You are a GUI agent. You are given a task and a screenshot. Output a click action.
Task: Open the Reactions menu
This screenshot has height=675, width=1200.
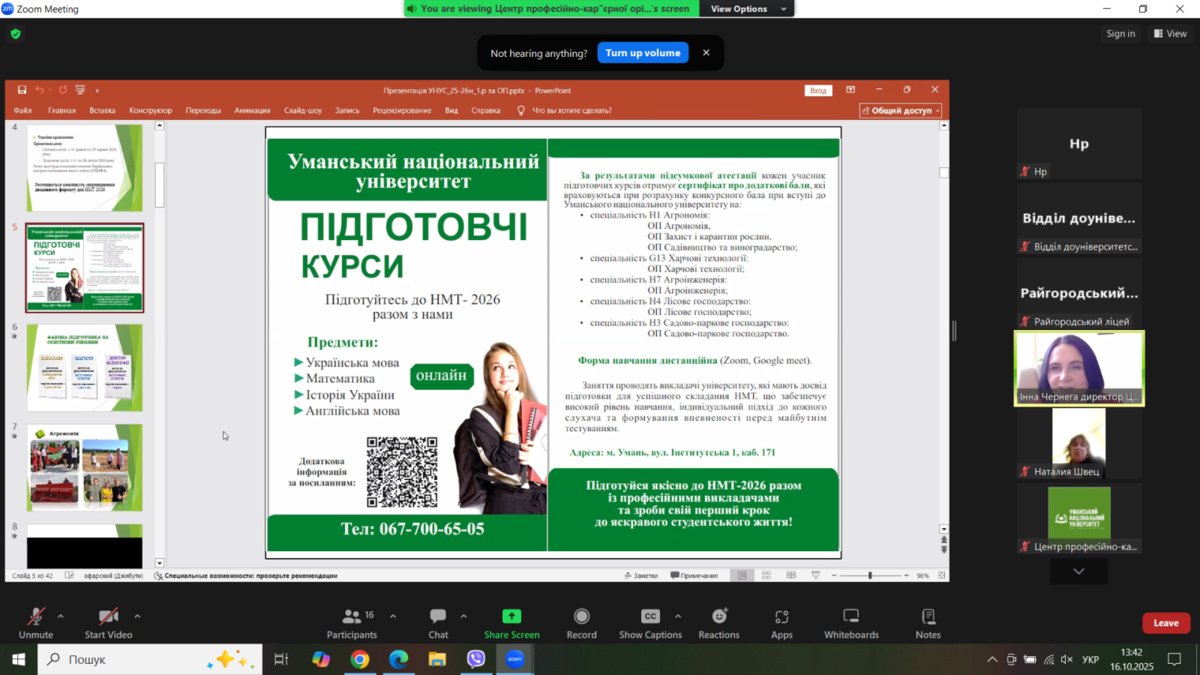coord(718,623)
